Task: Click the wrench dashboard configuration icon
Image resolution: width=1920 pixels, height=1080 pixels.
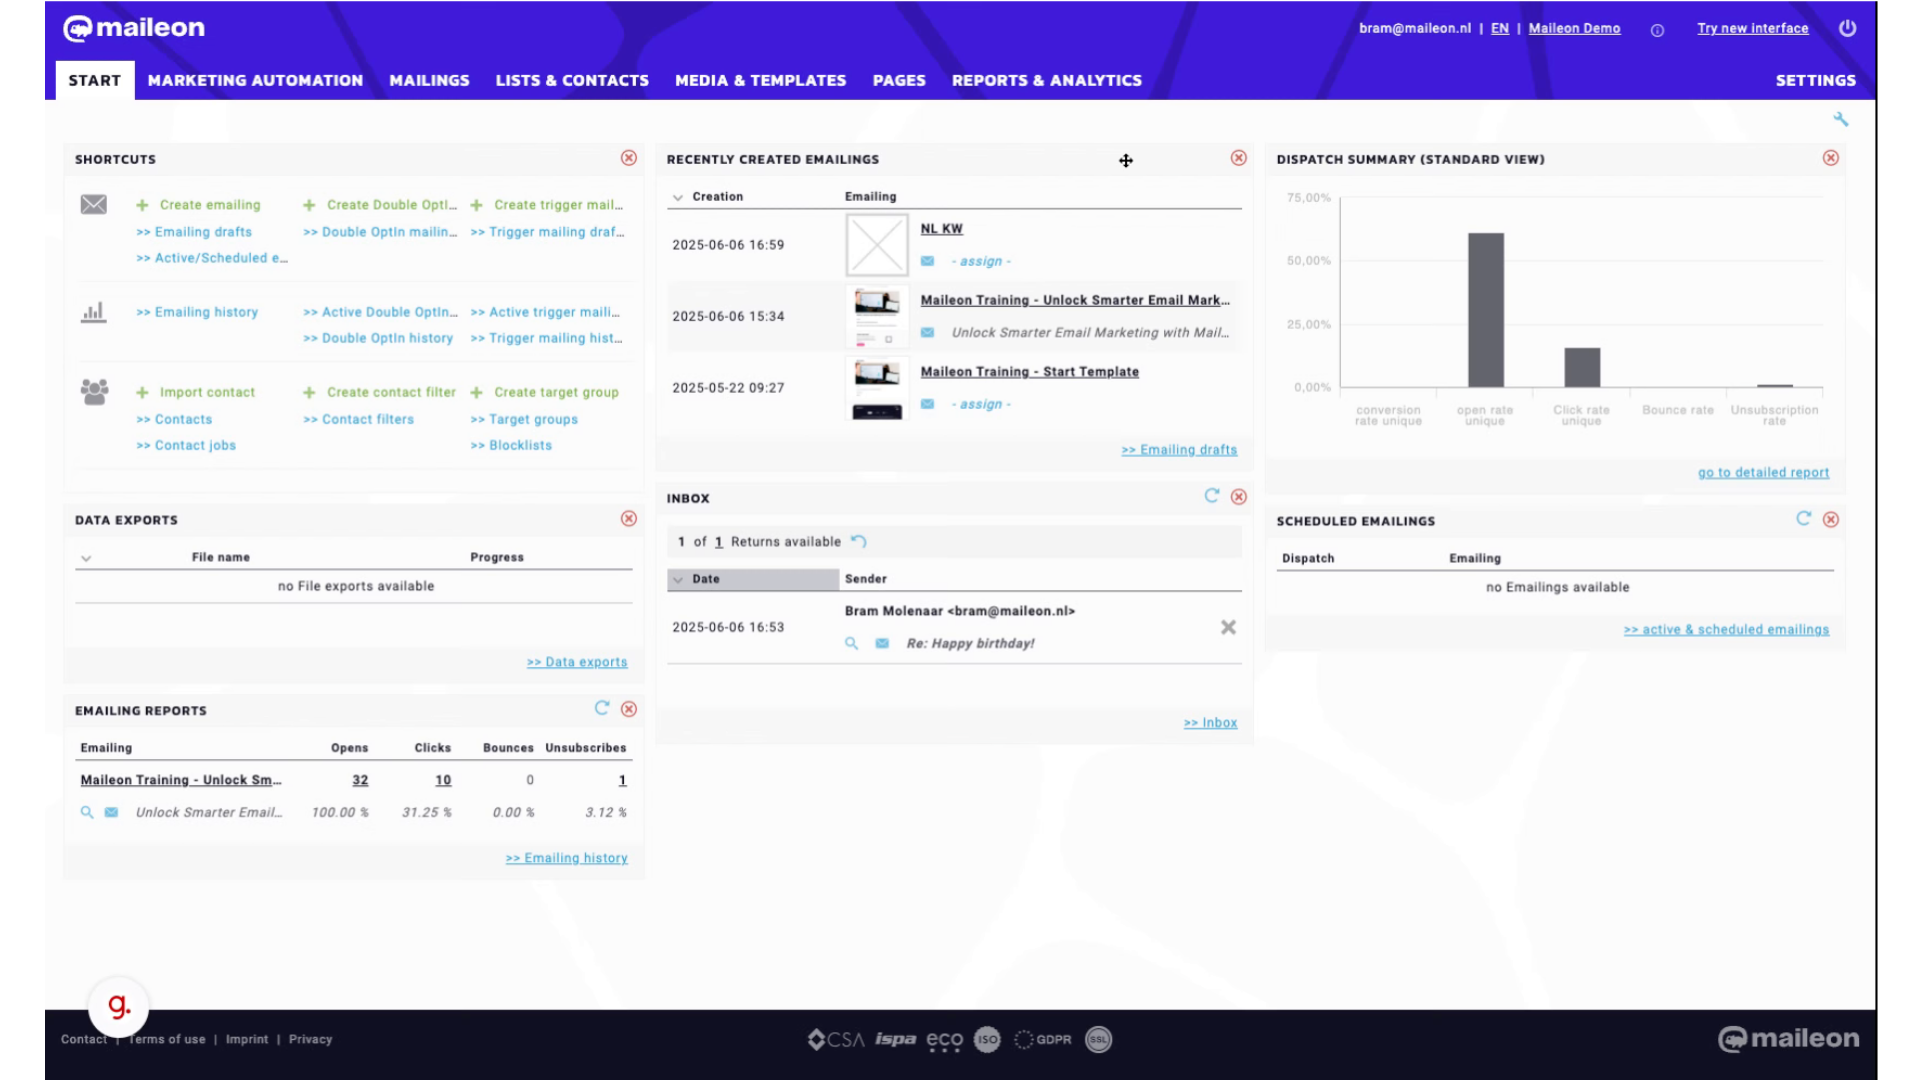Action: point(1840,119)
